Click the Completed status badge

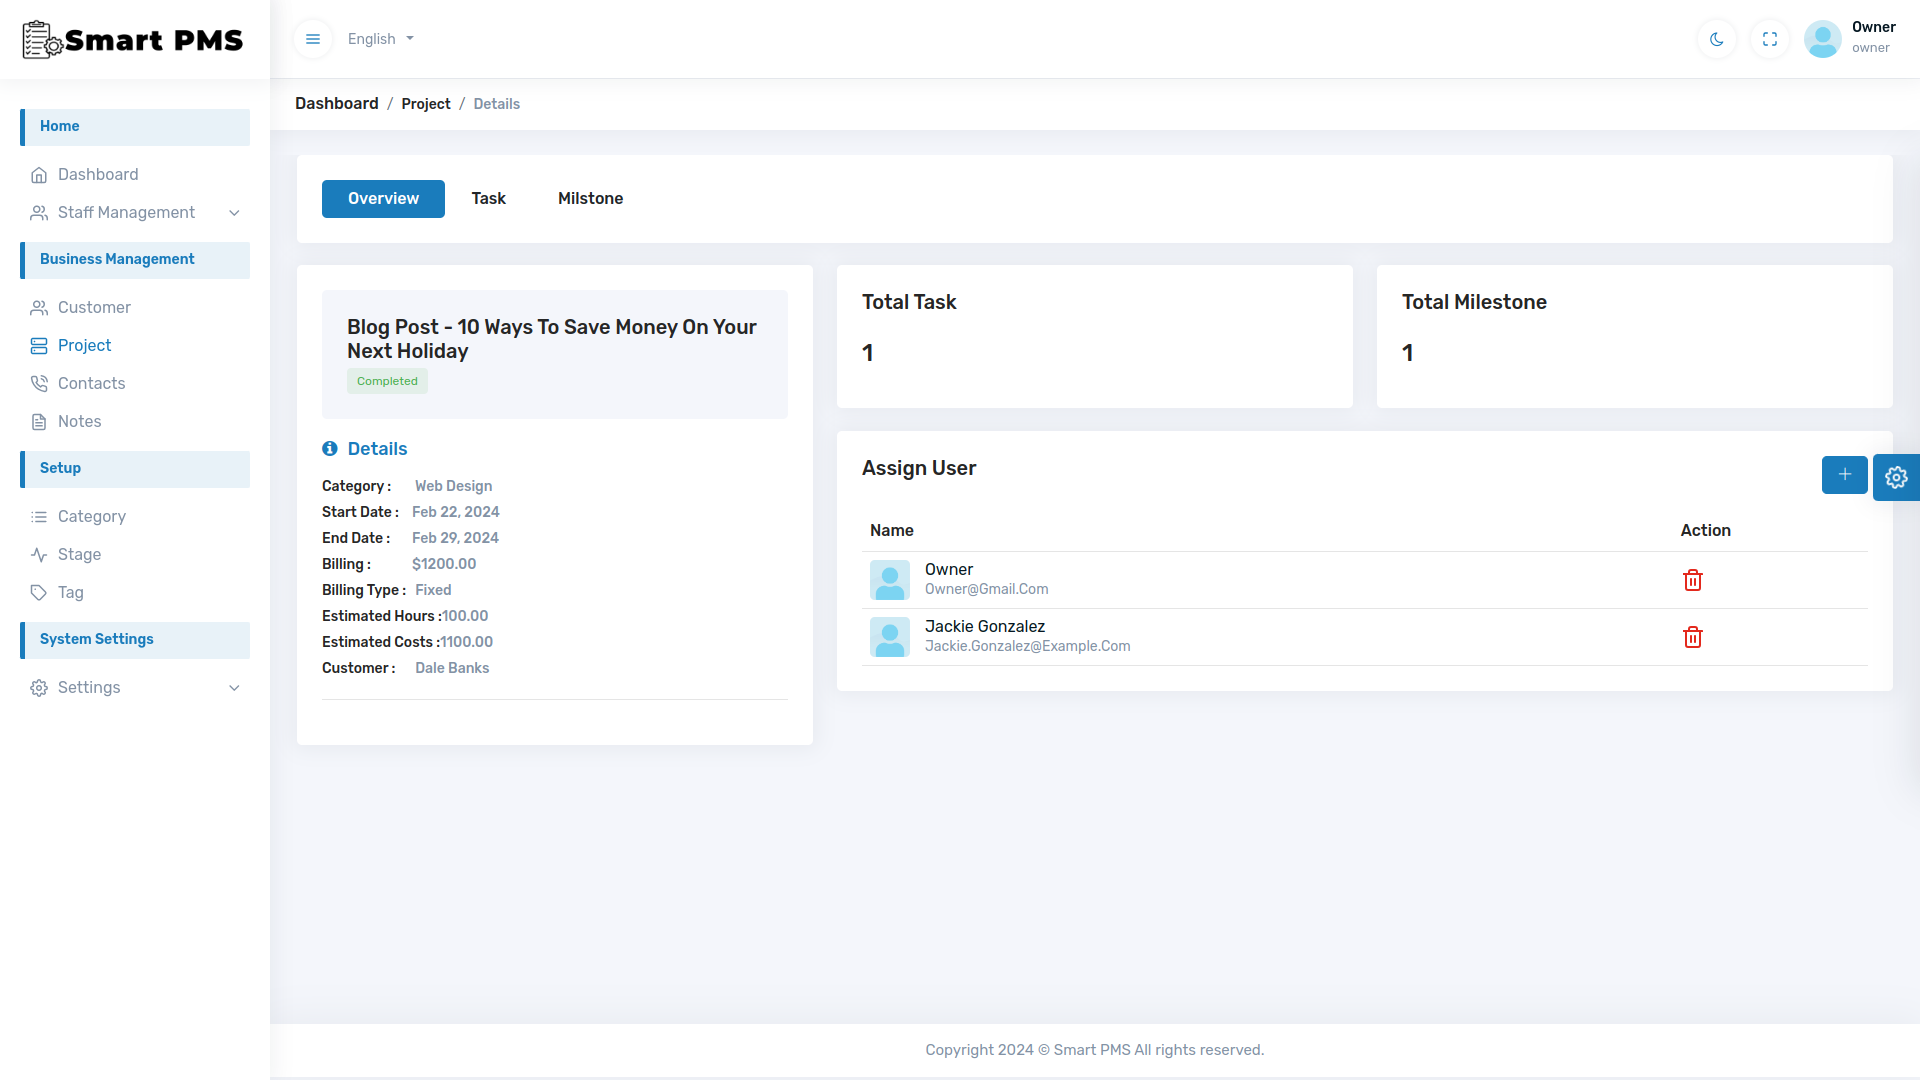click(387, 381)
